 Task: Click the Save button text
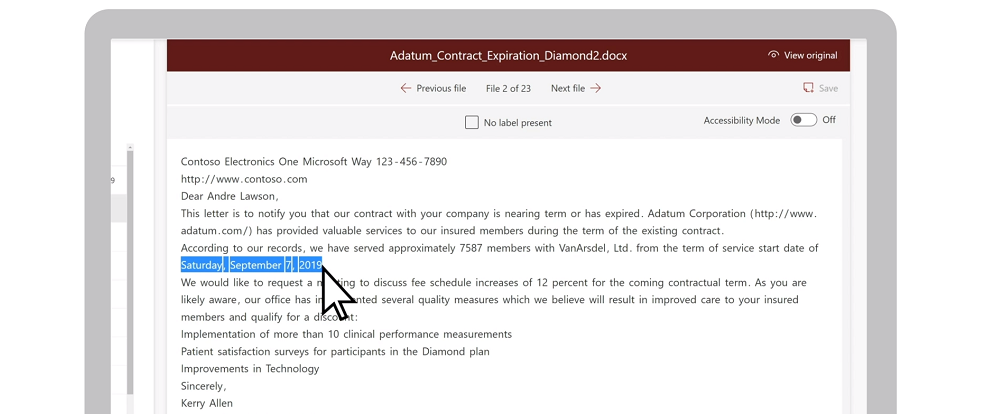828,89
